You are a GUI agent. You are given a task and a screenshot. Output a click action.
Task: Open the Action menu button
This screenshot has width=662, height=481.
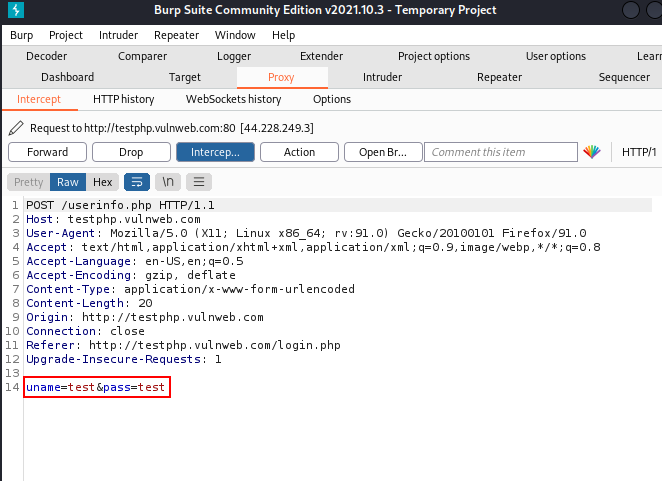coord(299,152)
